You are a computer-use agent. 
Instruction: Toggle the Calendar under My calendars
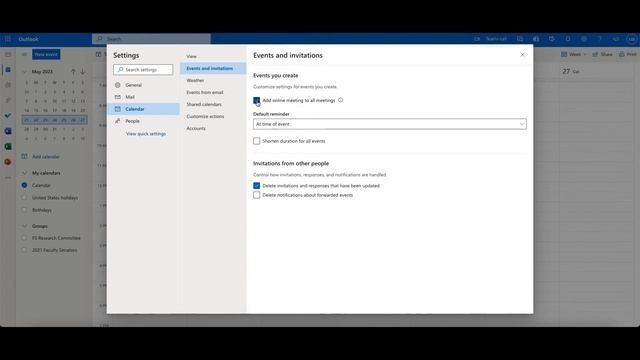pyautogui.click(x=24, y=185)
